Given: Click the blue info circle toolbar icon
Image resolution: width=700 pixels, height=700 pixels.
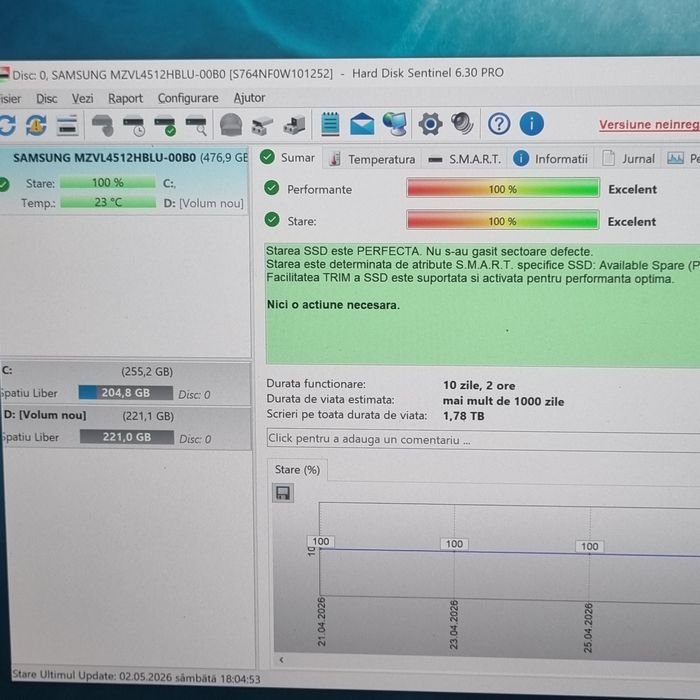Looking at the screenshot, I should (x=531, y=124).
